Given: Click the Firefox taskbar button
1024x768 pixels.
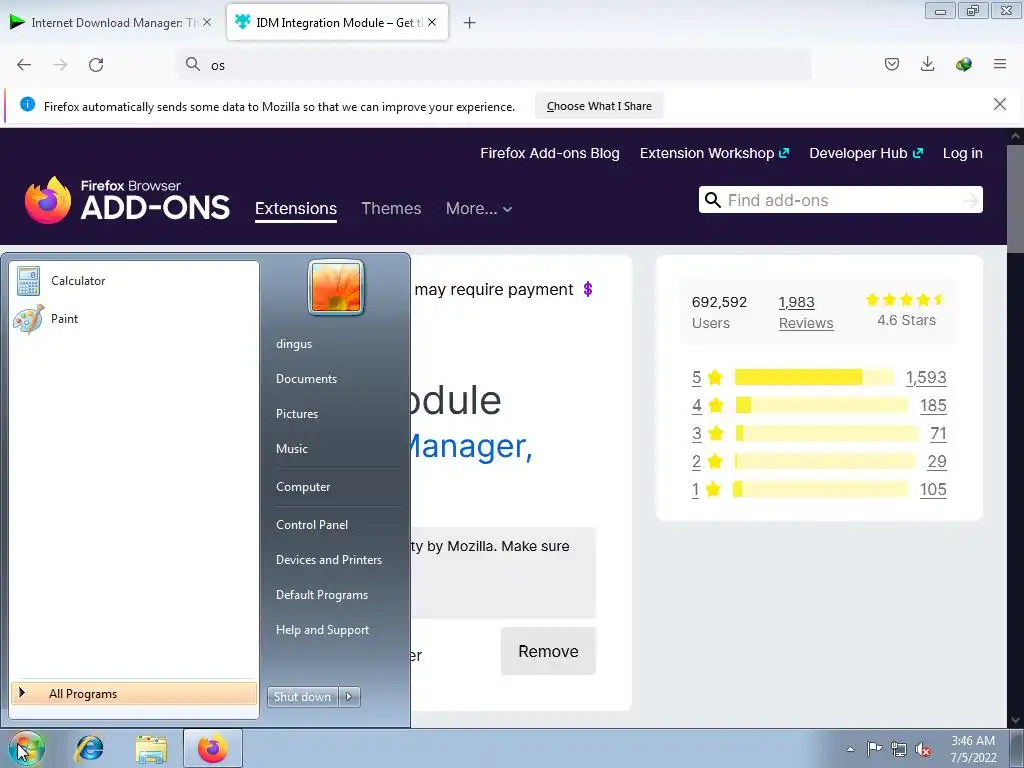Looking at the screenshot, I should tap(213, 748).
